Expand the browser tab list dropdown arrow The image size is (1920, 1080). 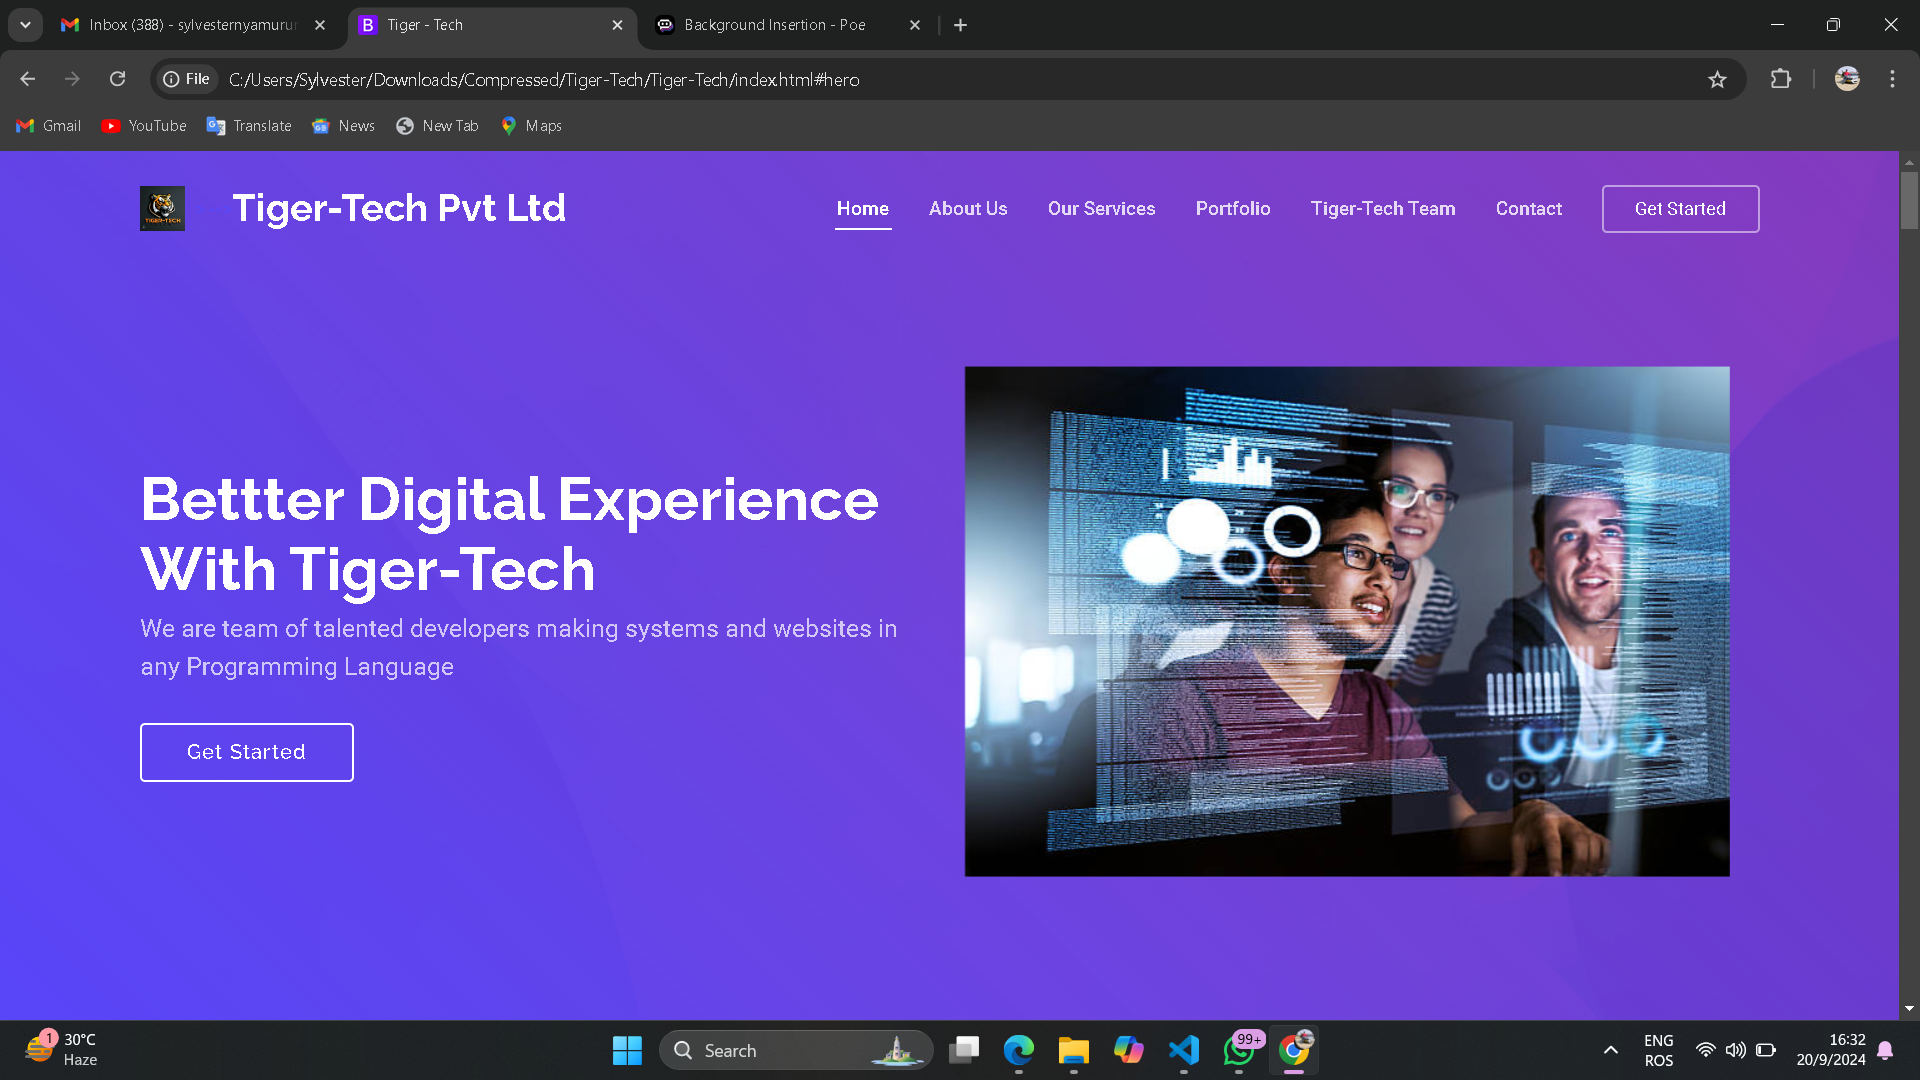pyautogui.click(x=25, y=24)
